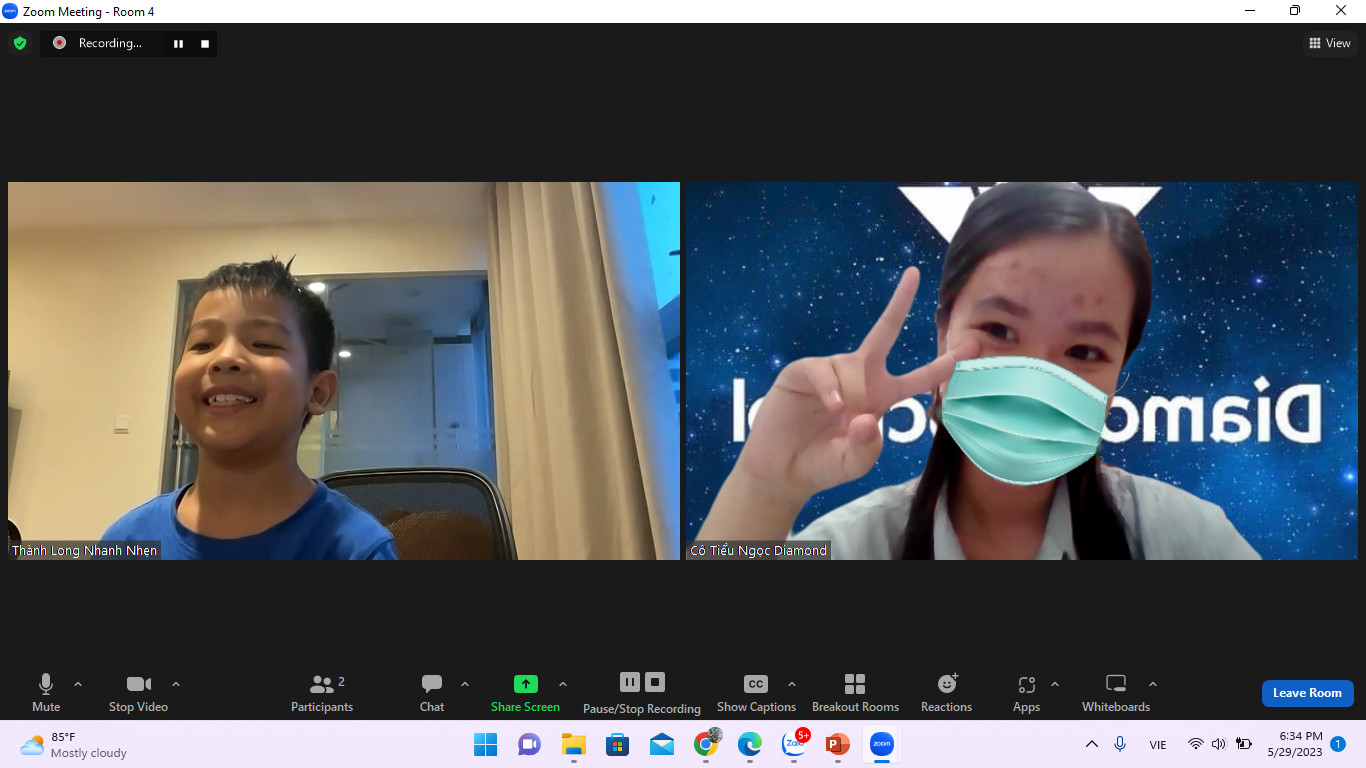
Task: Open the Reactions menu
Action: pyautogui.click(x=946, y=692)
